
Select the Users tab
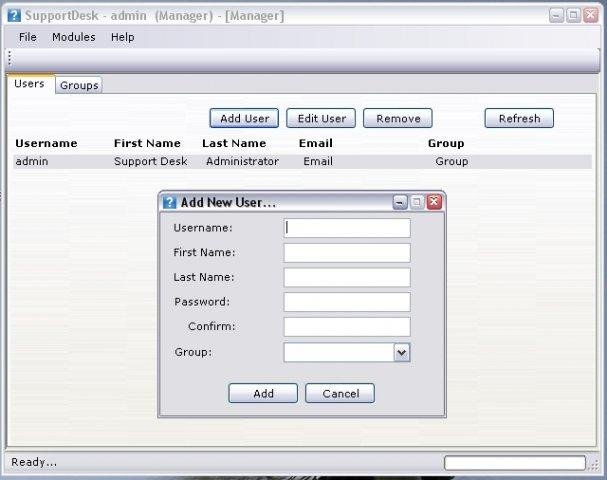pyautogui.click(x=29, y=84)
